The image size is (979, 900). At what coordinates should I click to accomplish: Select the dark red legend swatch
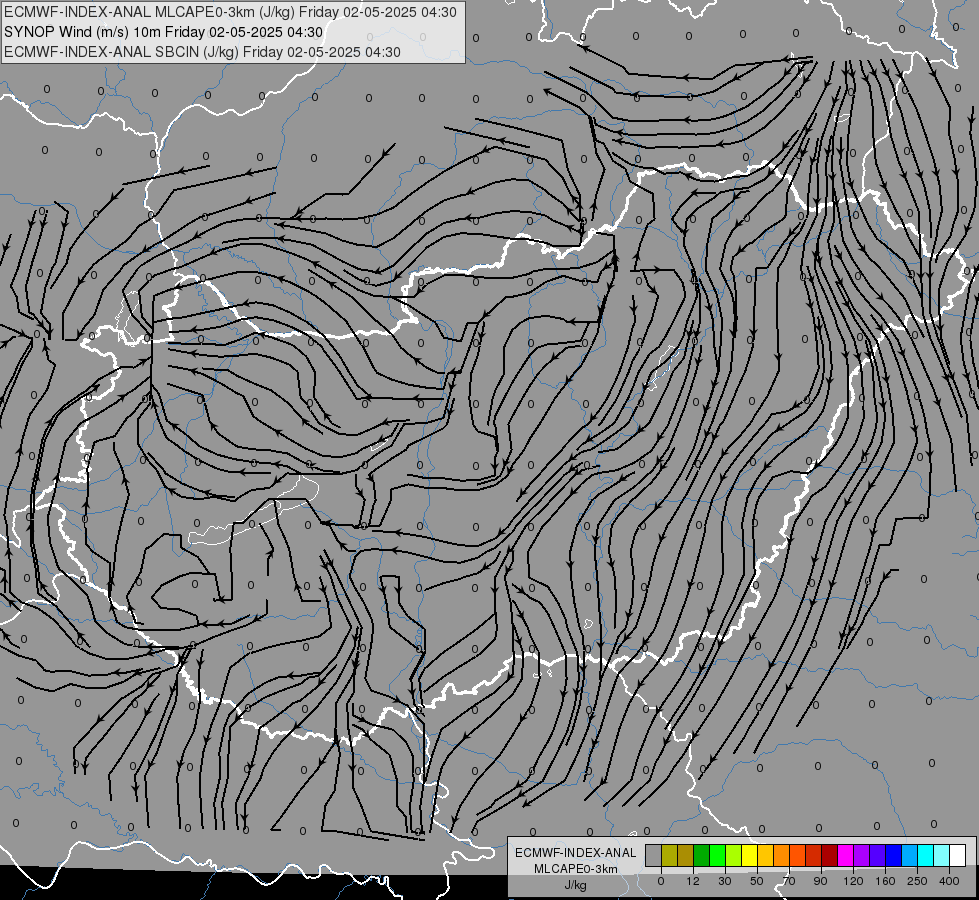830,855
